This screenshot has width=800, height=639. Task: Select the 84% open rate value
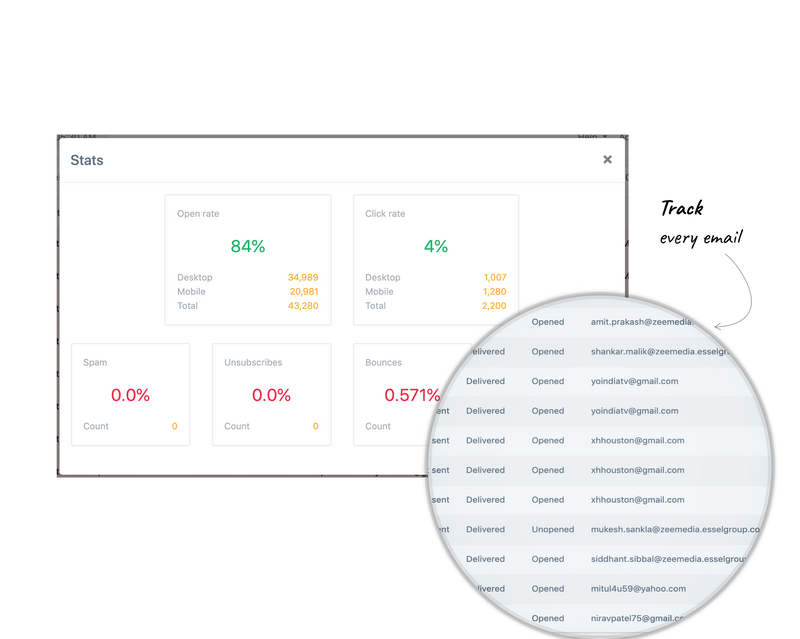(248, 247)
